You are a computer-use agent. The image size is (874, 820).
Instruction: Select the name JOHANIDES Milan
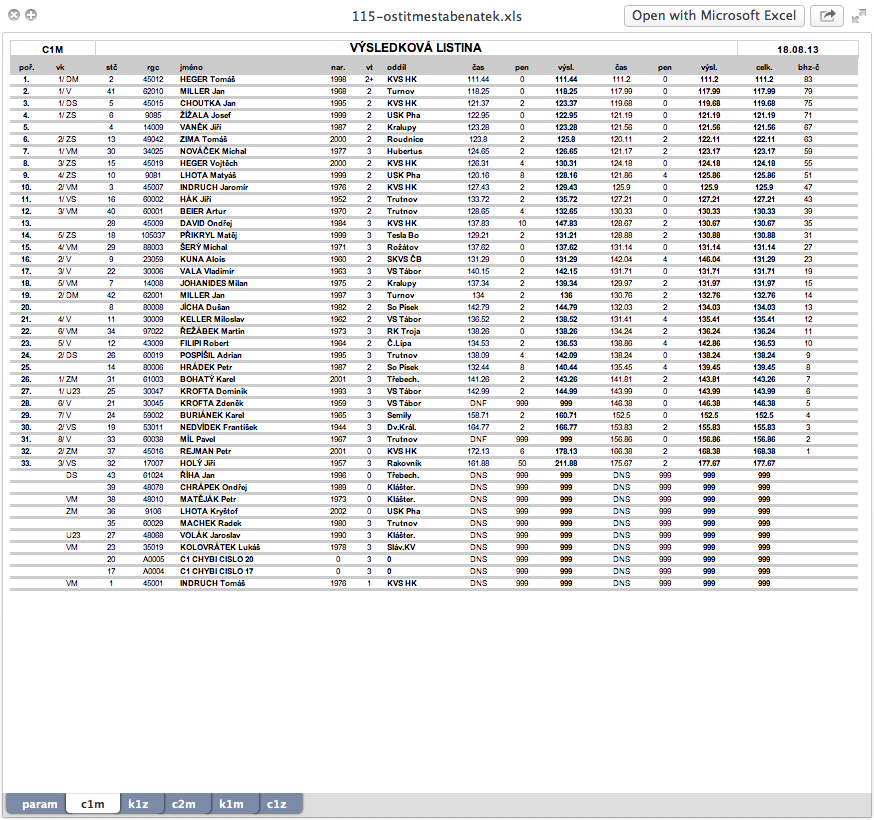pos(213,283)
